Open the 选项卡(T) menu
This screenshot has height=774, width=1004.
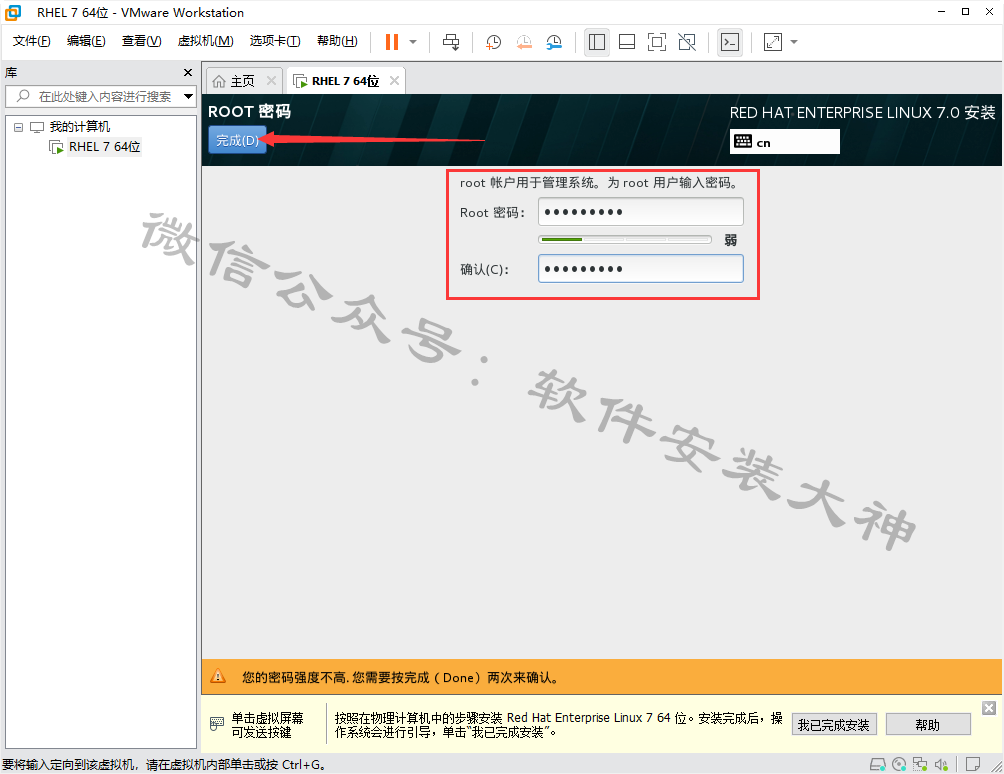[x=275, y=41]
